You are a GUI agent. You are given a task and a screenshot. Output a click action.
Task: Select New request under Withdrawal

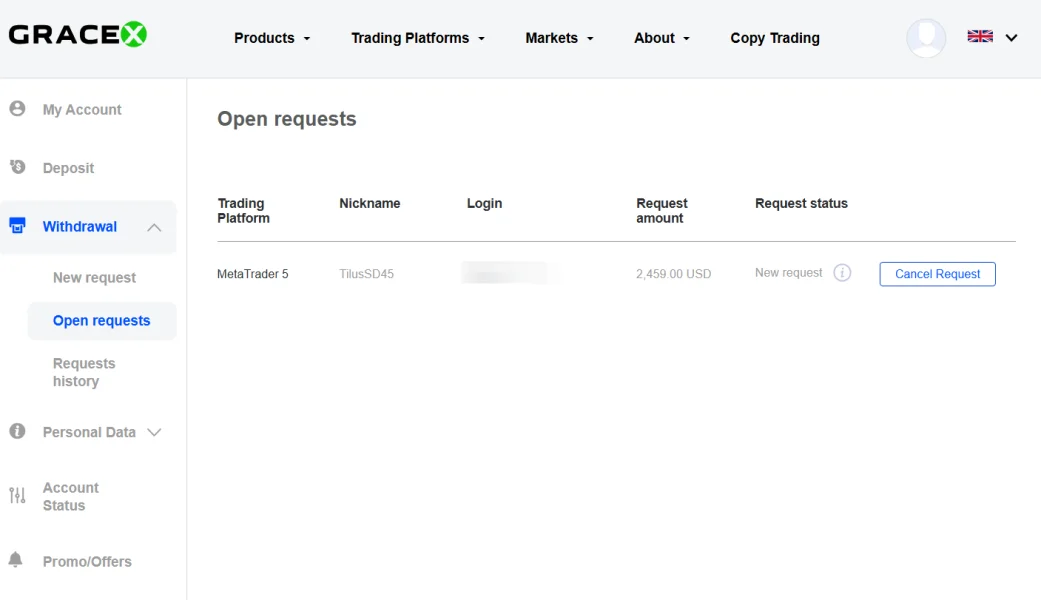point(94,277)
